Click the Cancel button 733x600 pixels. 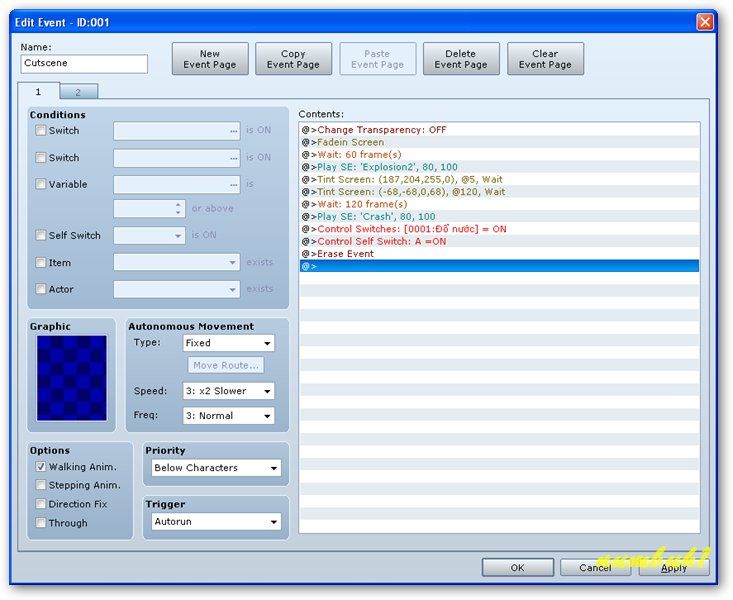pyautogui.click(x=595, y=567)
